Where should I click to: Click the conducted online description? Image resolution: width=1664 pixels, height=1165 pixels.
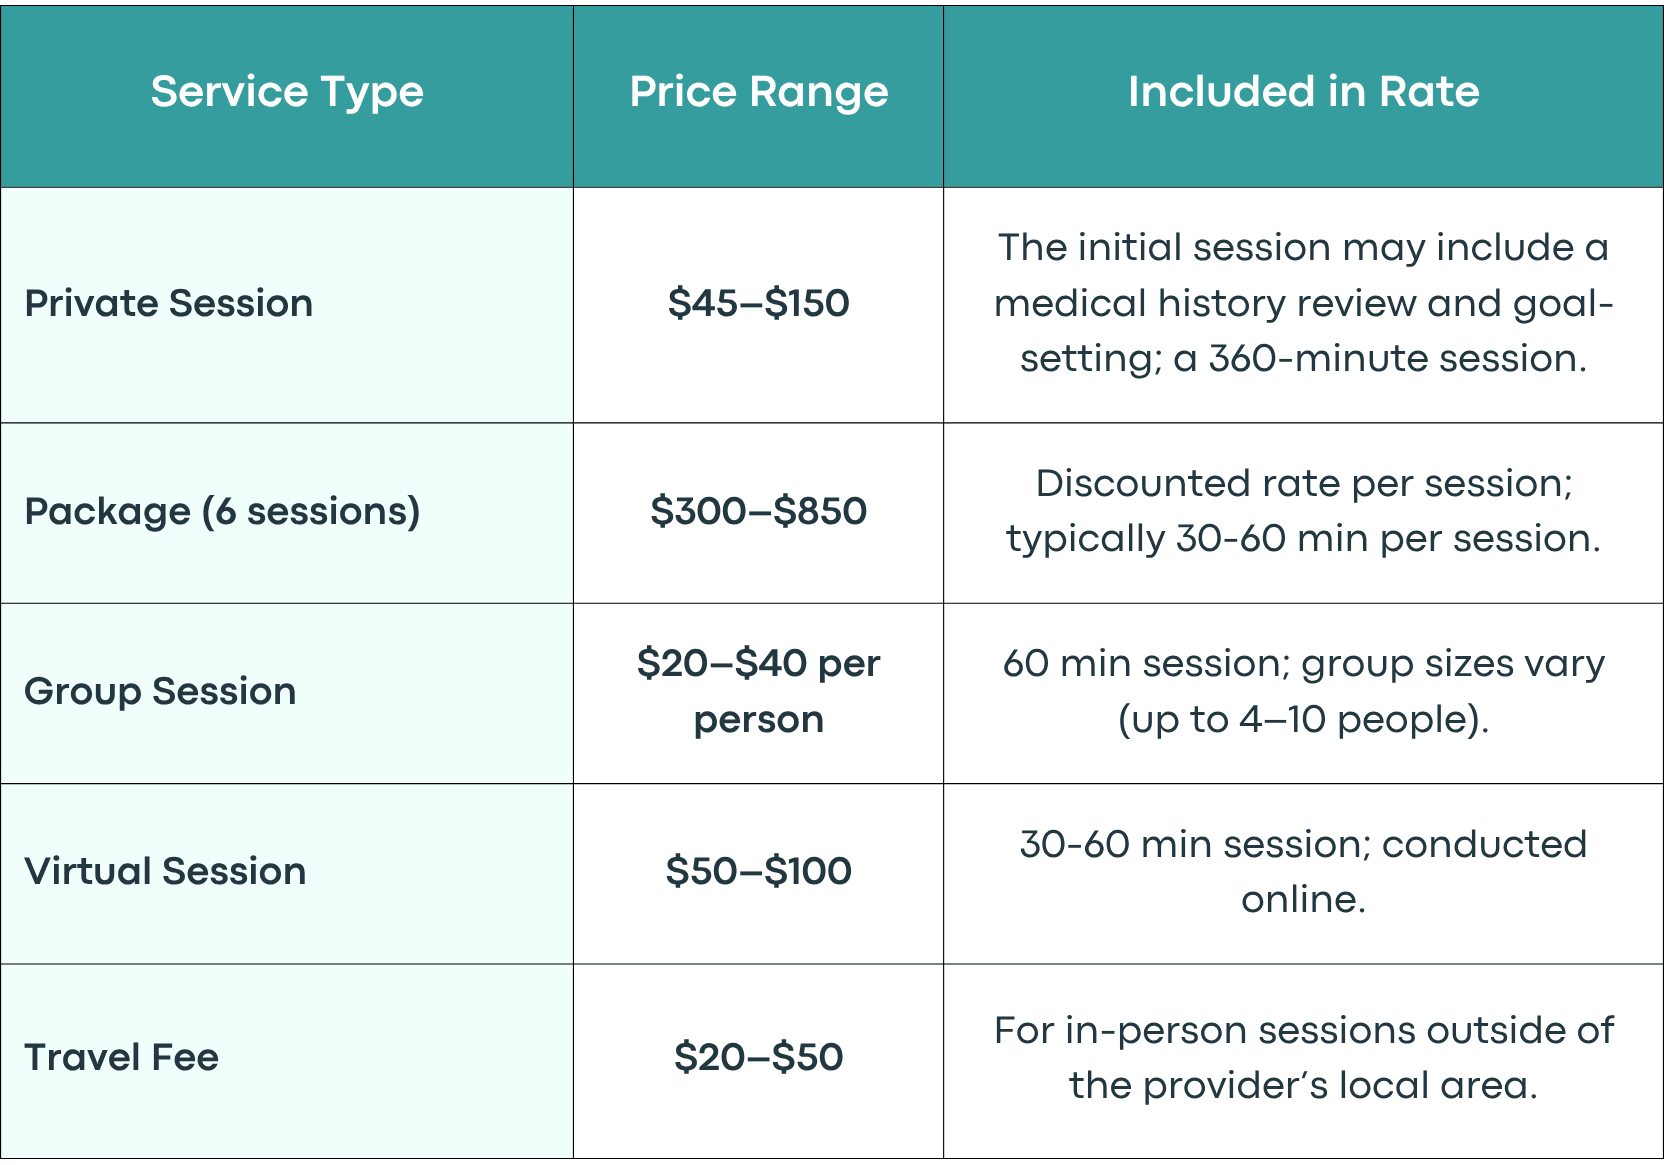[1303, 871]
